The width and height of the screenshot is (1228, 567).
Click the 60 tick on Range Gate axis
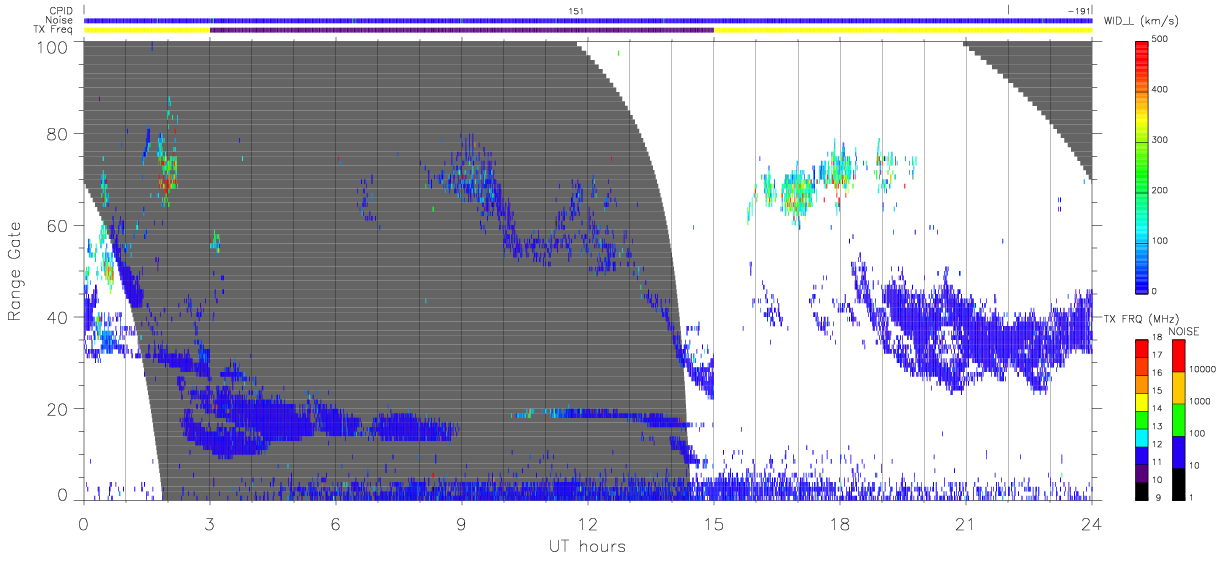[x=55, y=225]
